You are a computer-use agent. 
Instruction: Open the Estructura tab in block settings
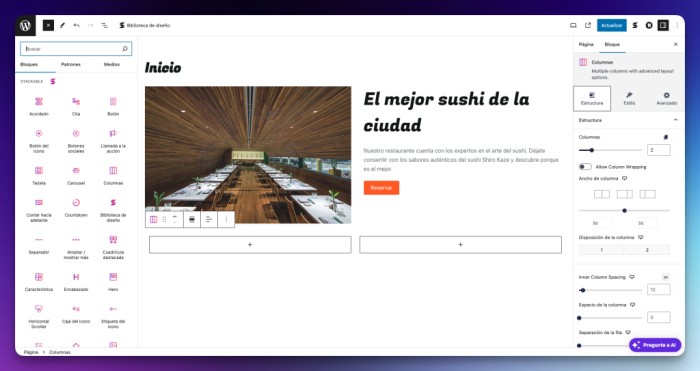point(592,99)
